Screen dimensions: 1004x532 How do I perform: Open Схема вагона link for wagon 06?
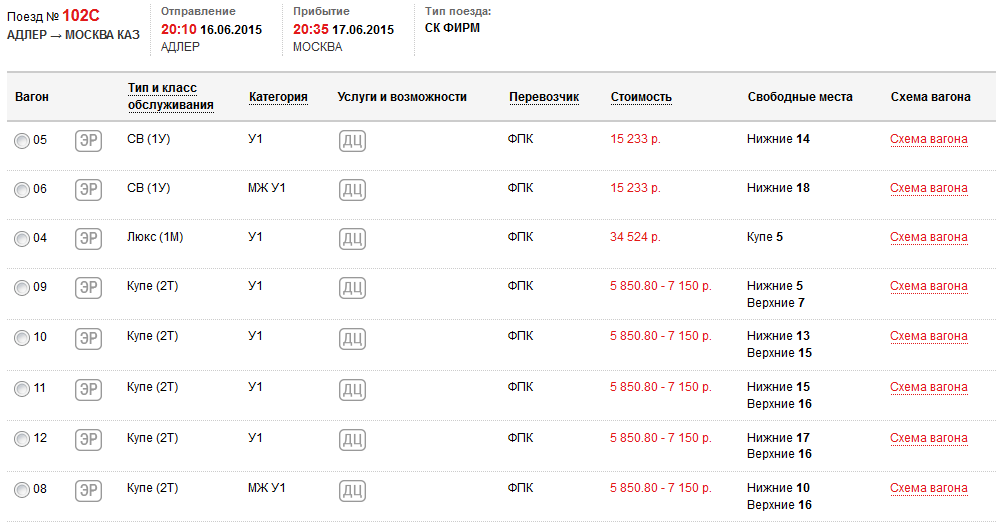click(929, 188)
